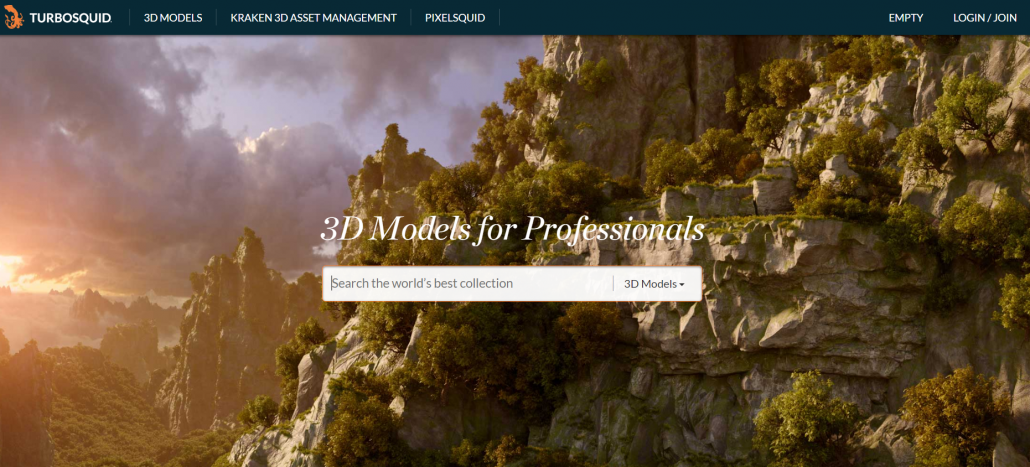Image resolution: width=1030 pixels, height=467 pixels.
Task: Focus the search collection input field
Action: (469, 284)
